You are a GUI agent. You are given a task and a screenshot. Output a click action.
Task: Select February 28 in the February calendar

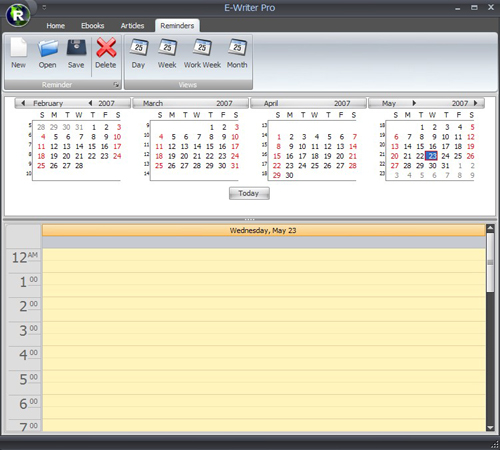click(79, 166)
